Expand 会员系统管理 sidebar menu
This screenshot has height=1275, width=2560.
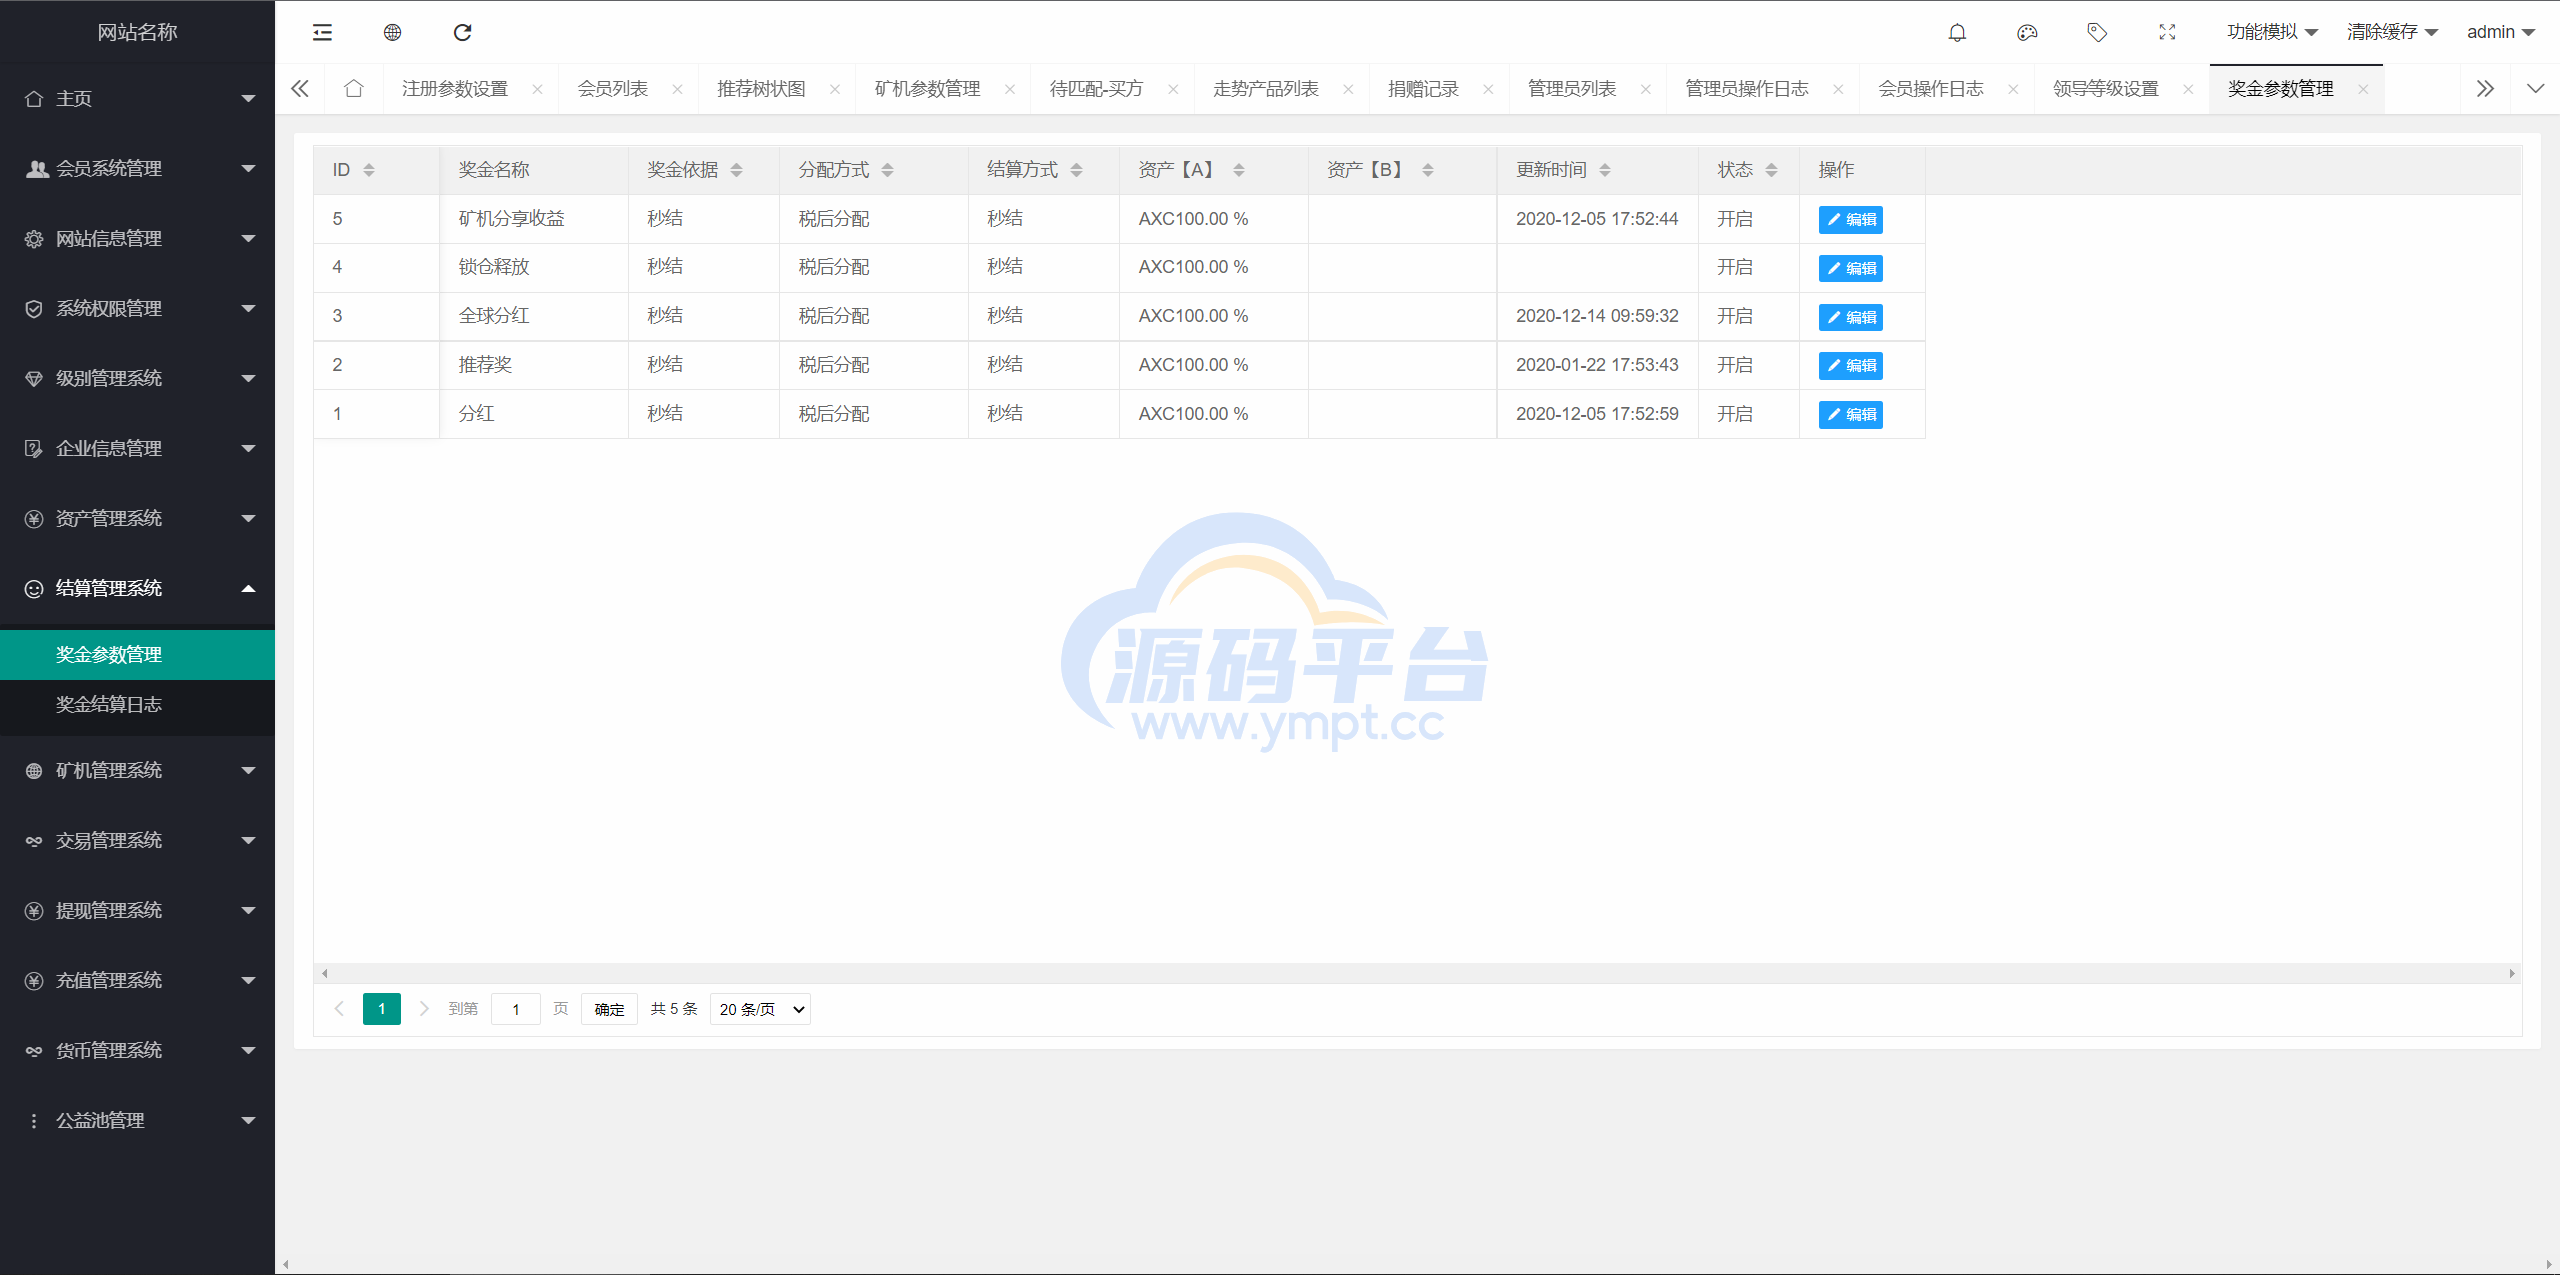point(137,168)
